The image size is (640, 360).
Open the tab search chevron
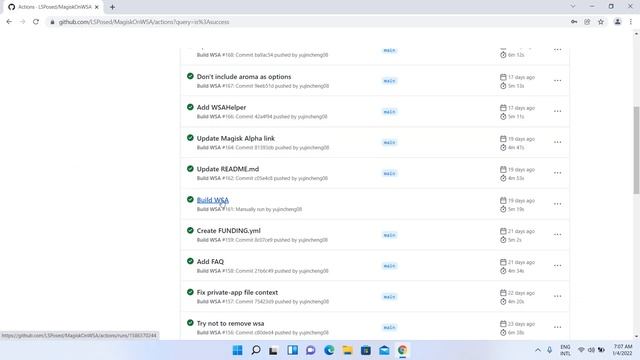573,6
